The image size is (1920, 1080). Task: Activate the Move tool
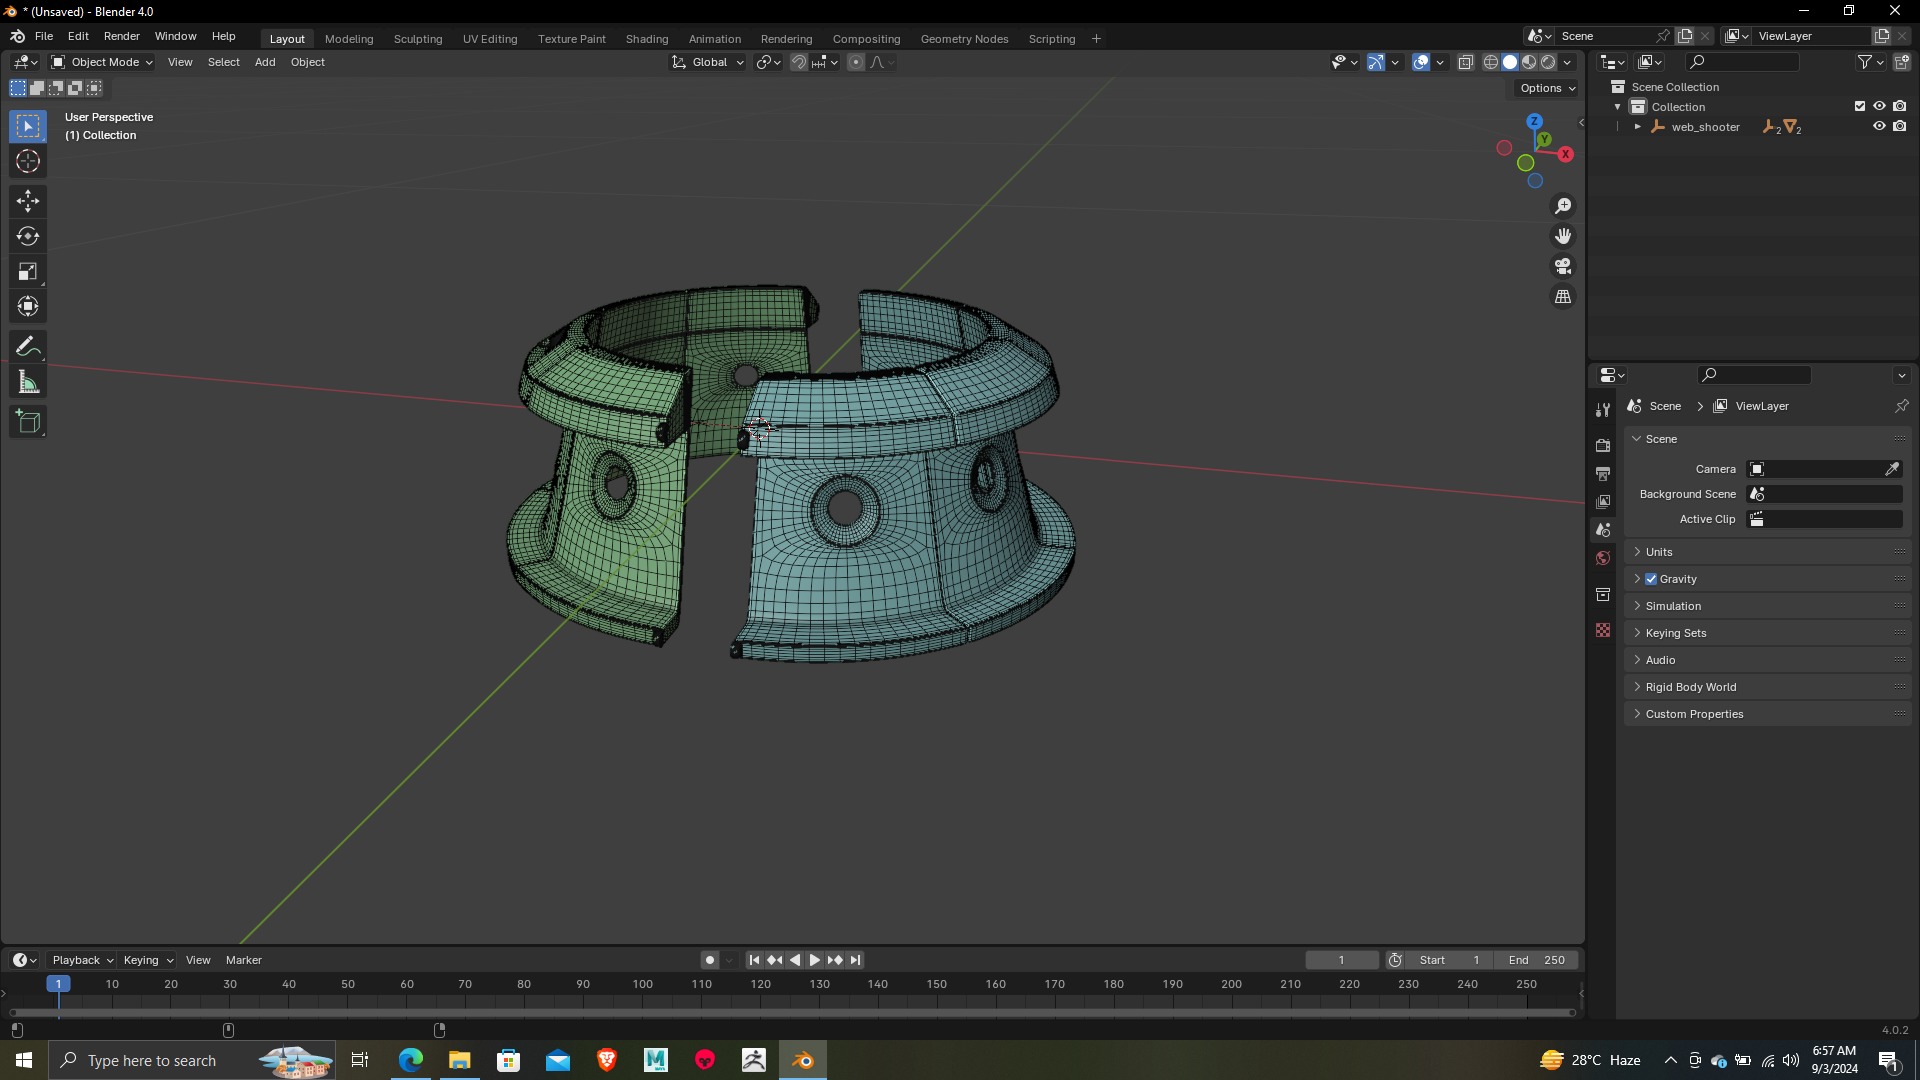(x=28, y=201)
